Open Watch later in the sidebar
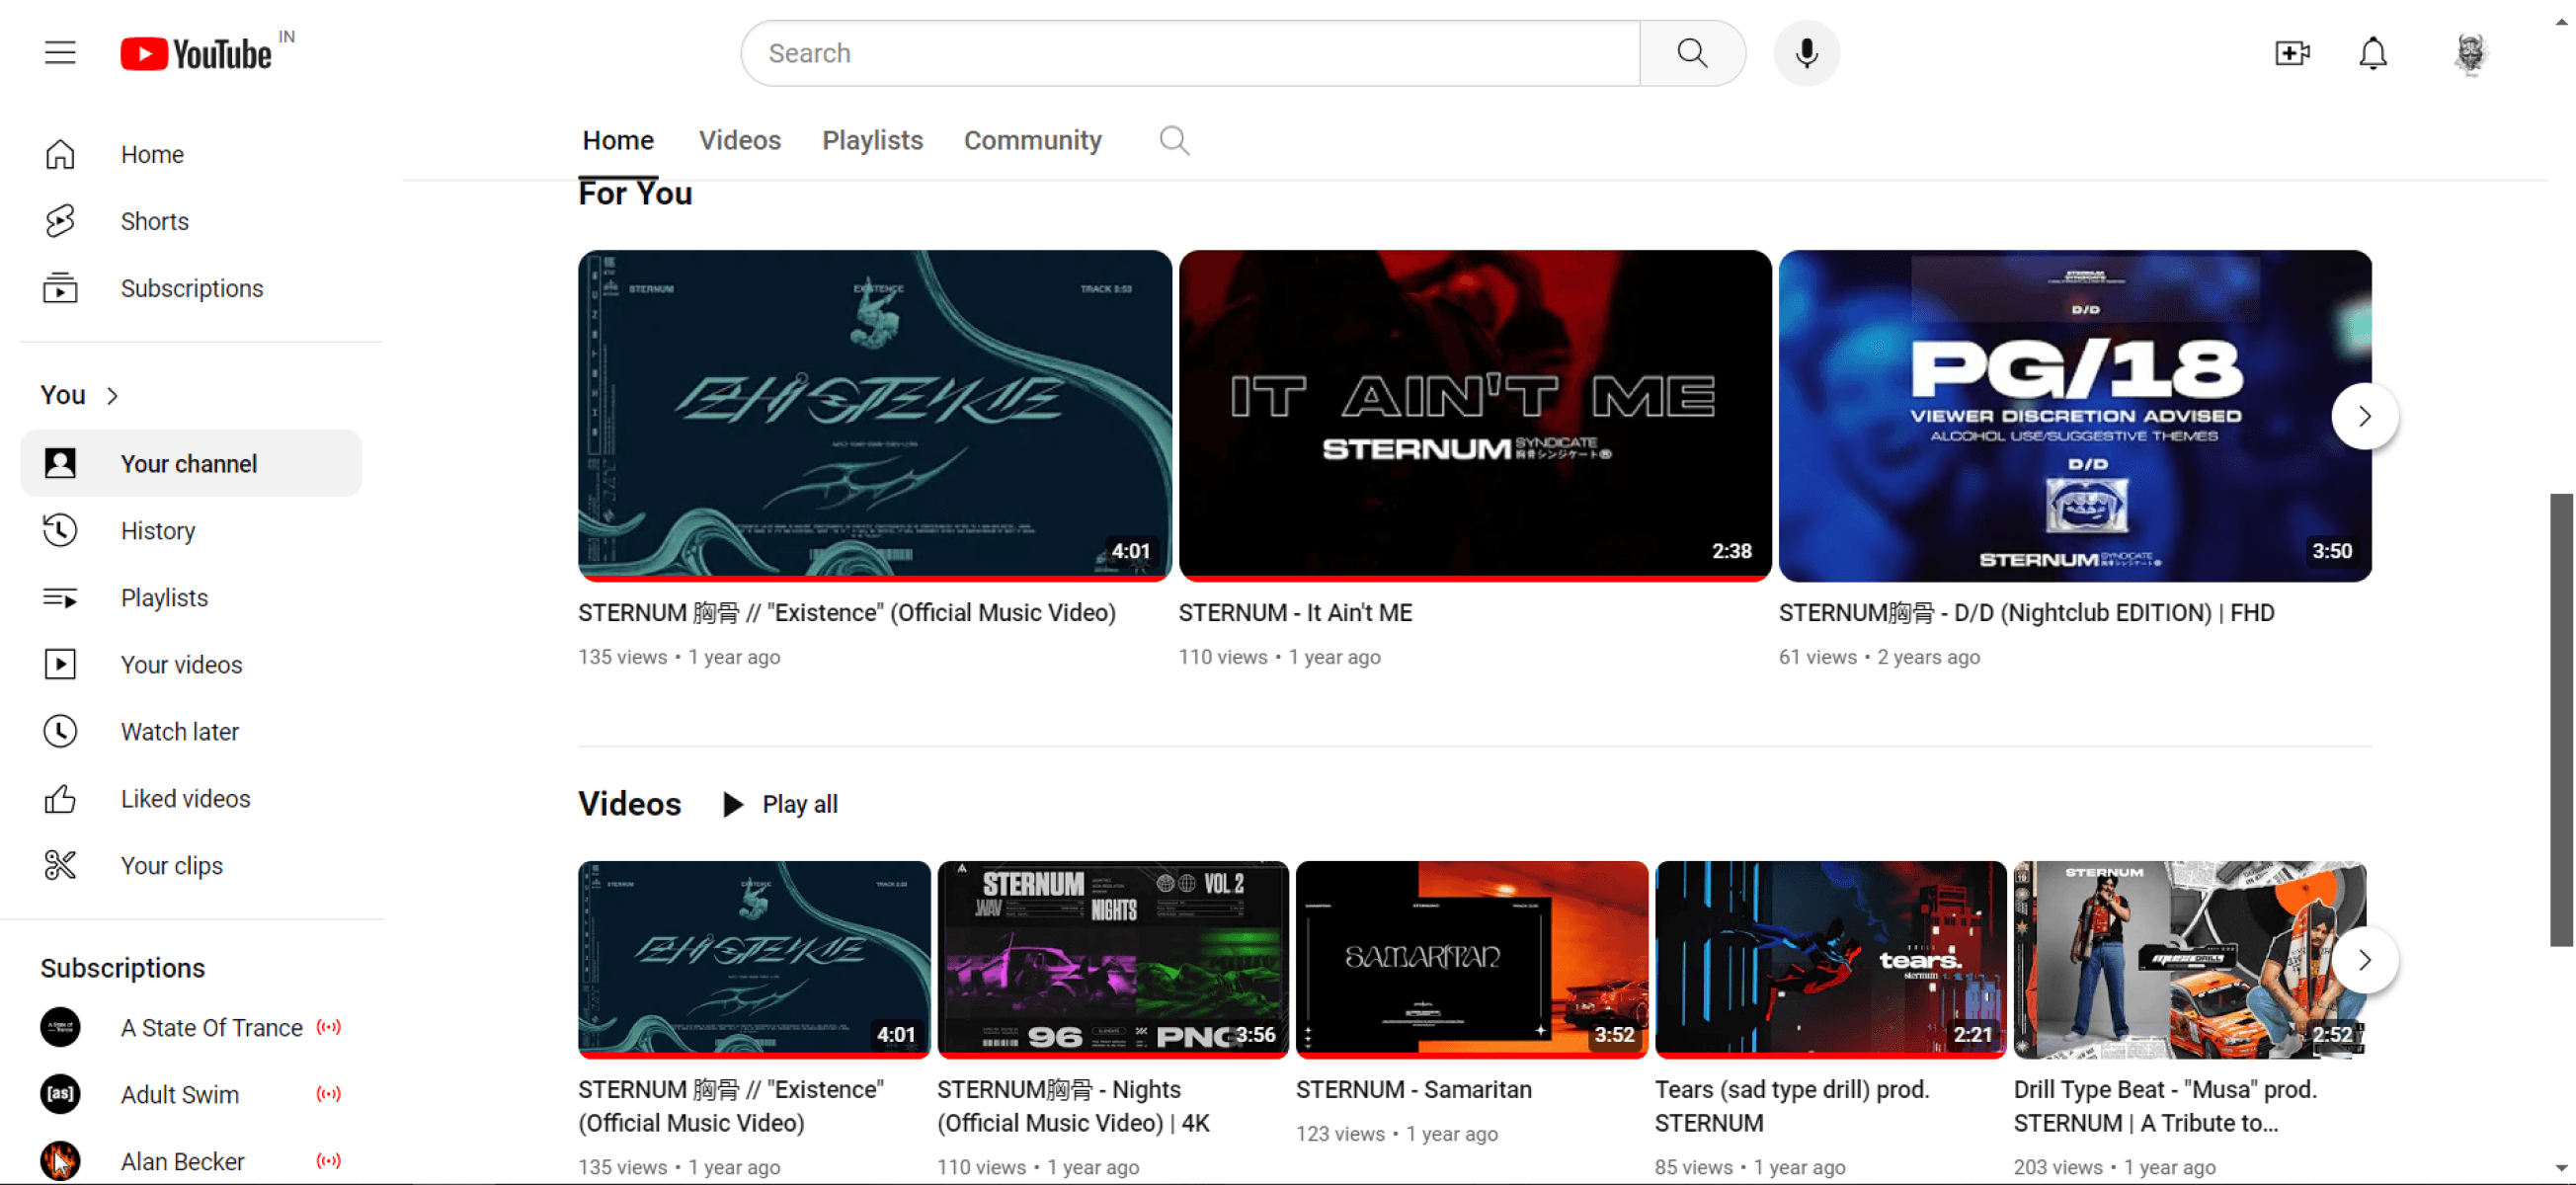 click(179, 732)
